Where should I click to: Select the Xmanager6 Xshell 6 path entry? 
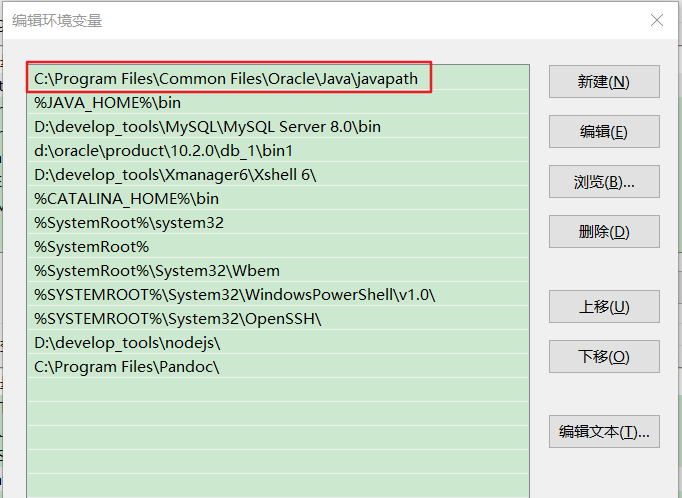click(x=175, y=175)
